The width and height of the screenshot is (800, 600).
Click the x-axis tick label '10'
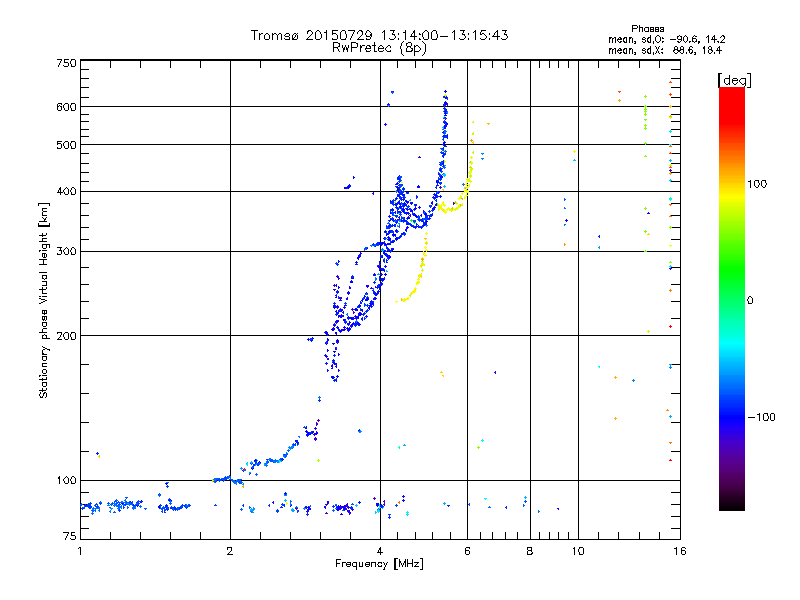(x=578, y=551)
